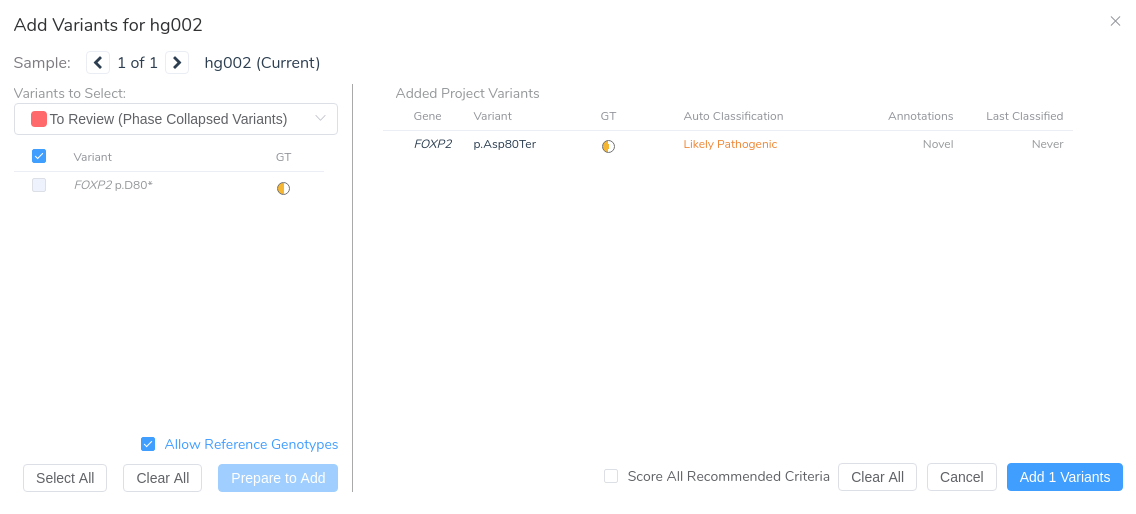Screen dimensions: 1136x514
Task: Click the half-filled genotype icon beside FOXP2 p.D80*
Action: tap(283, 188)
